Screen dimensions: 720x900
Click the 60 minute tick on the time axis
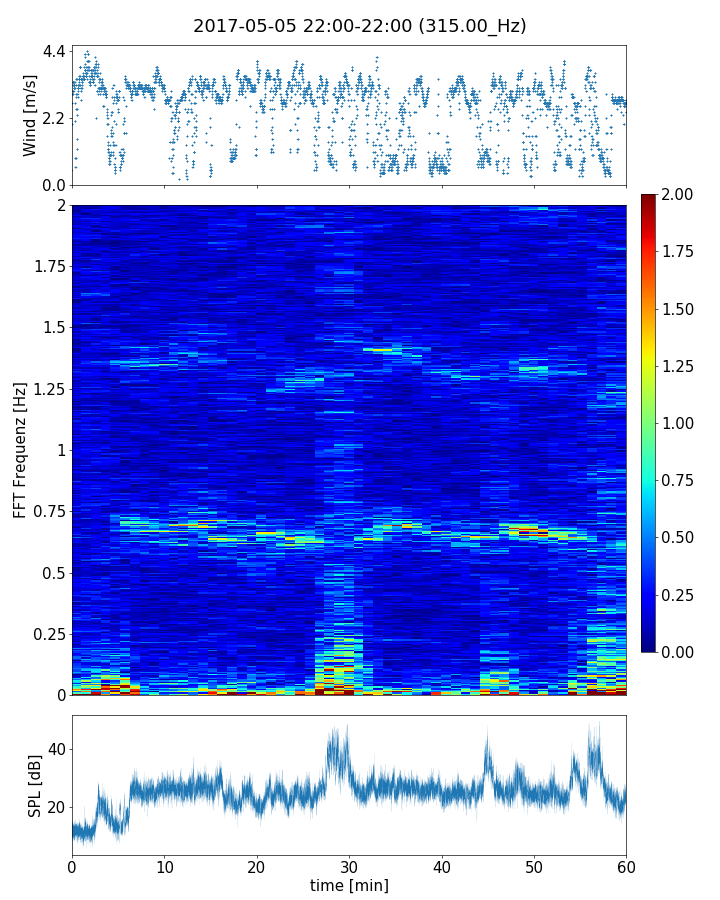(626, 866)
